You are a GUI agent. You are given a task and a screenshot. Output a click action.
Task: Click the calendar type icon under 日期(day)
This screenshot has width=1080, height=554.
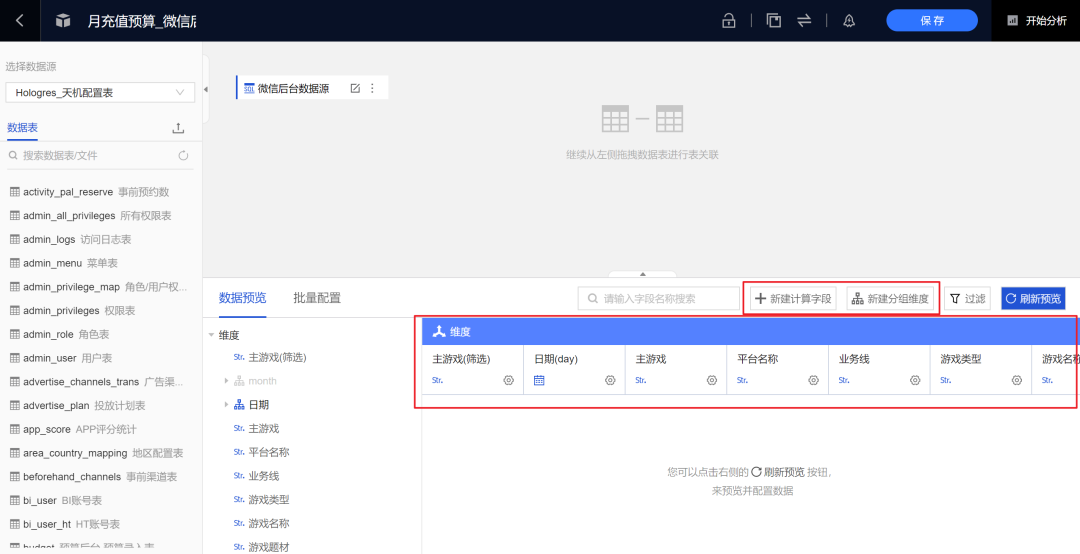539,380
